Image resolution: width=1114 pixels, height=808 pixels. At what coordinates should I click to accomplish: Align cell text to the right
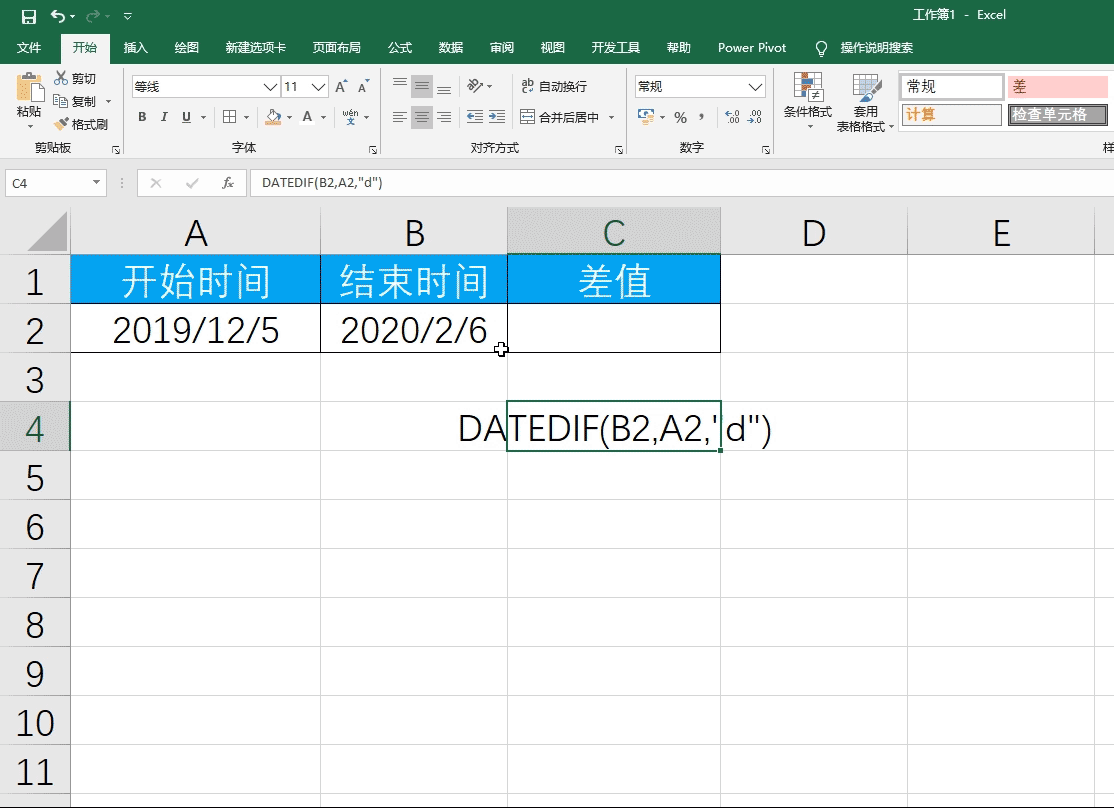pyautogui.click(x=444, y=117)
